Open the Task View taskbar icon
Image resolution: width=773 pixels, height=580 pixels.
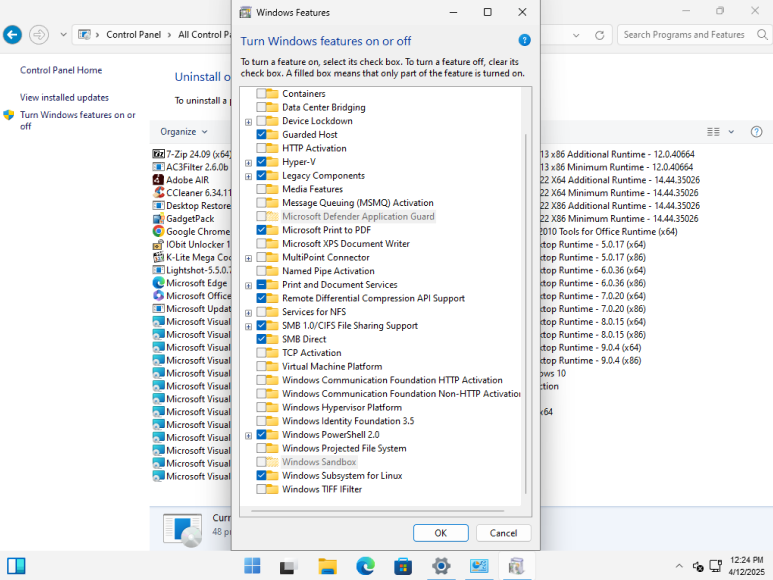[289, 566]
